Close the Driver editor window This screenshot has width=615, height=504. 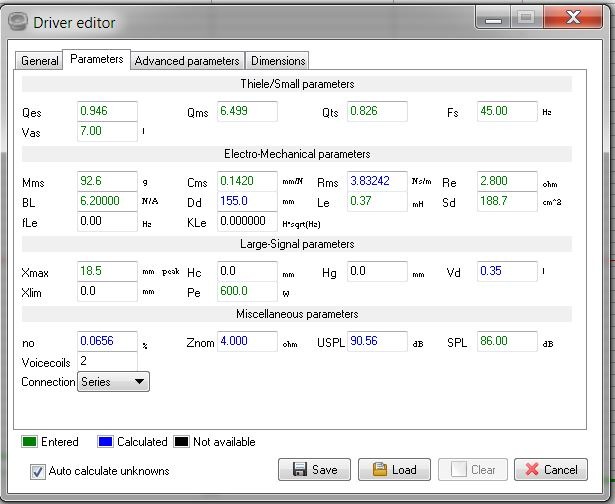573,18
